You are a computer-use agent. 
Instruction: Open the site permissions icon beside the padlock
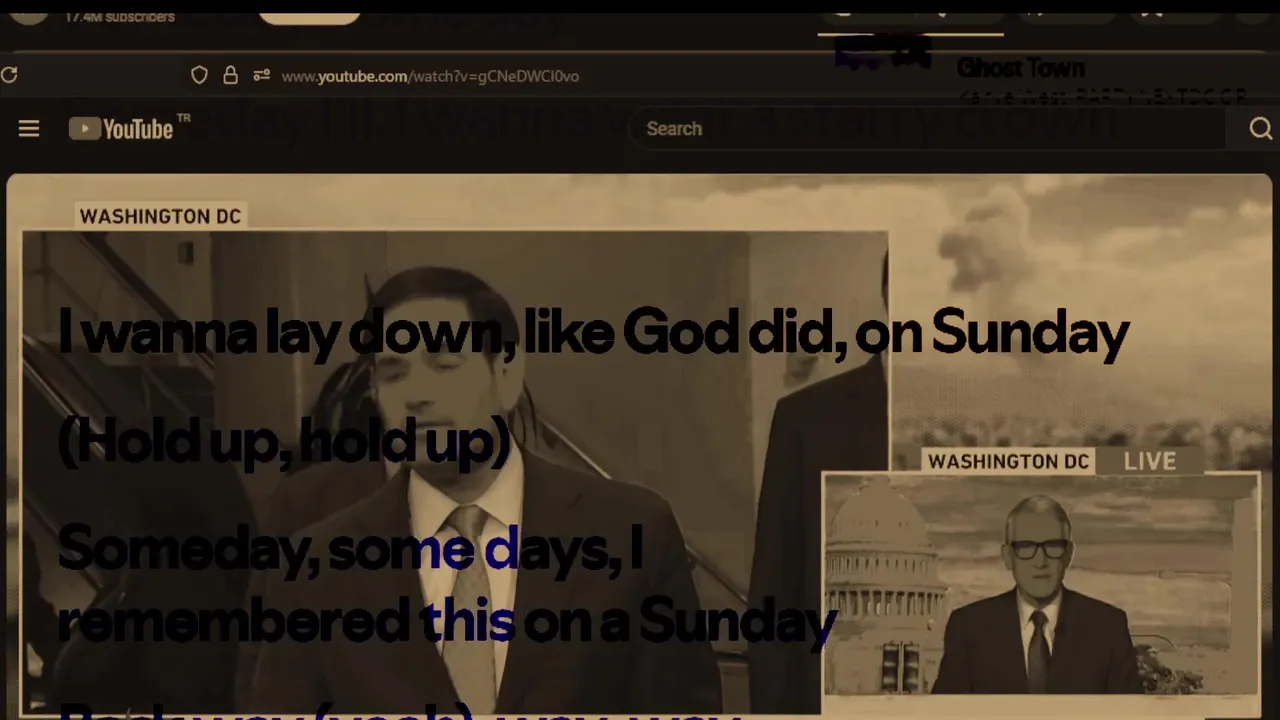coord(261,75)
